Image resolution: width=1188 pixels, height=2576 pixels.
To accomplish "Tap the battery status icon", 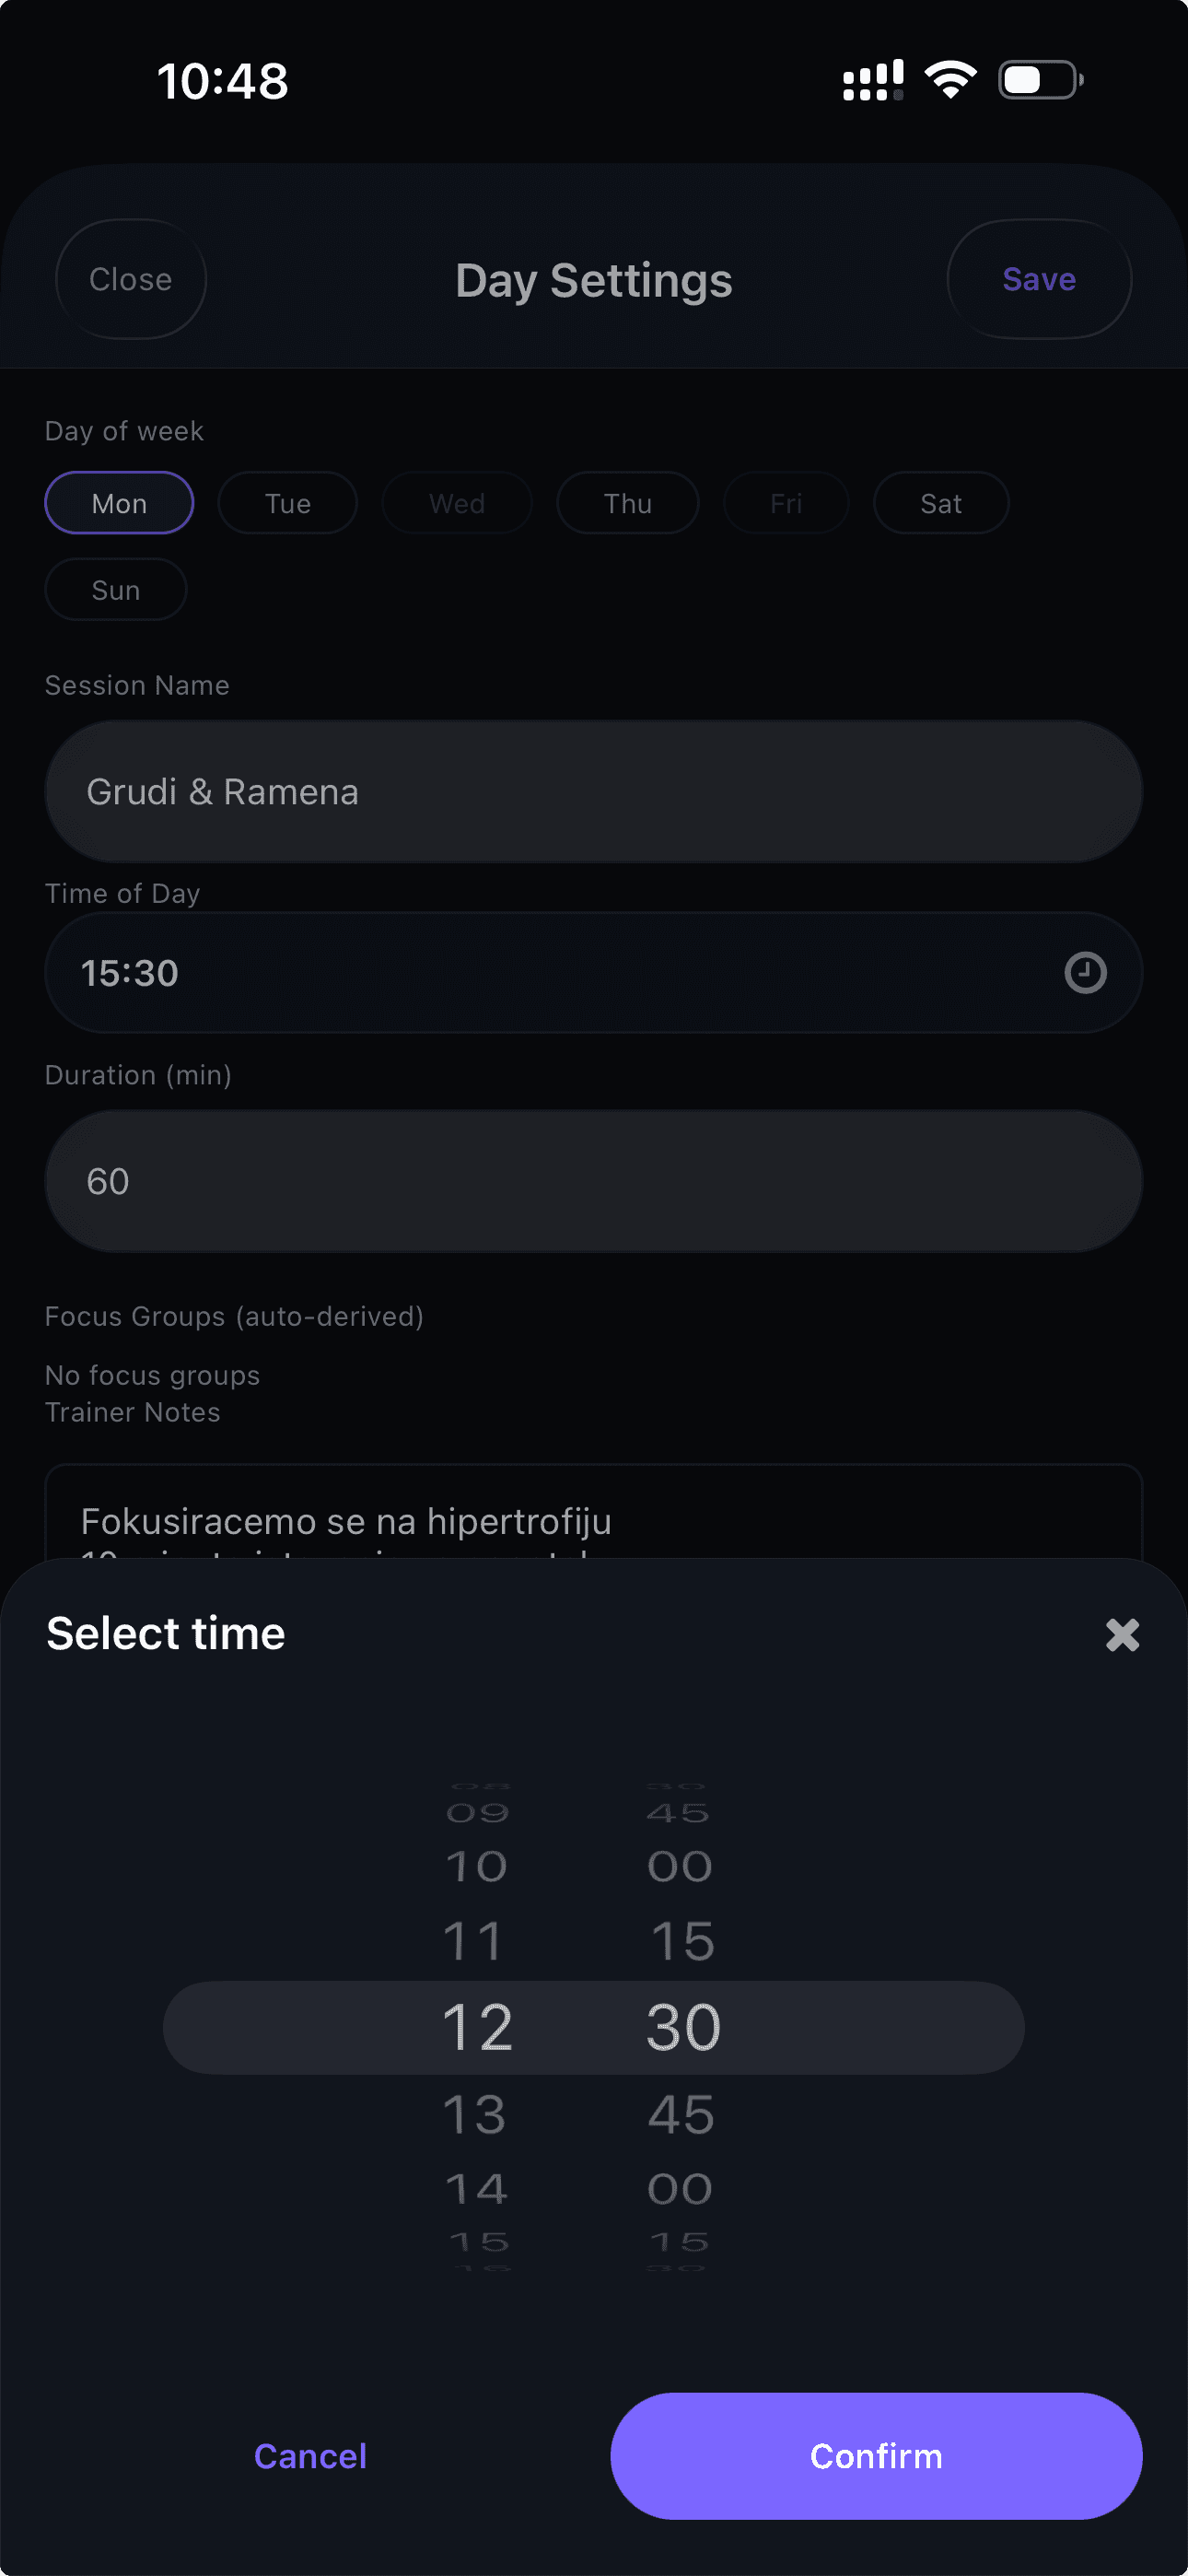I will (1040, 80).
